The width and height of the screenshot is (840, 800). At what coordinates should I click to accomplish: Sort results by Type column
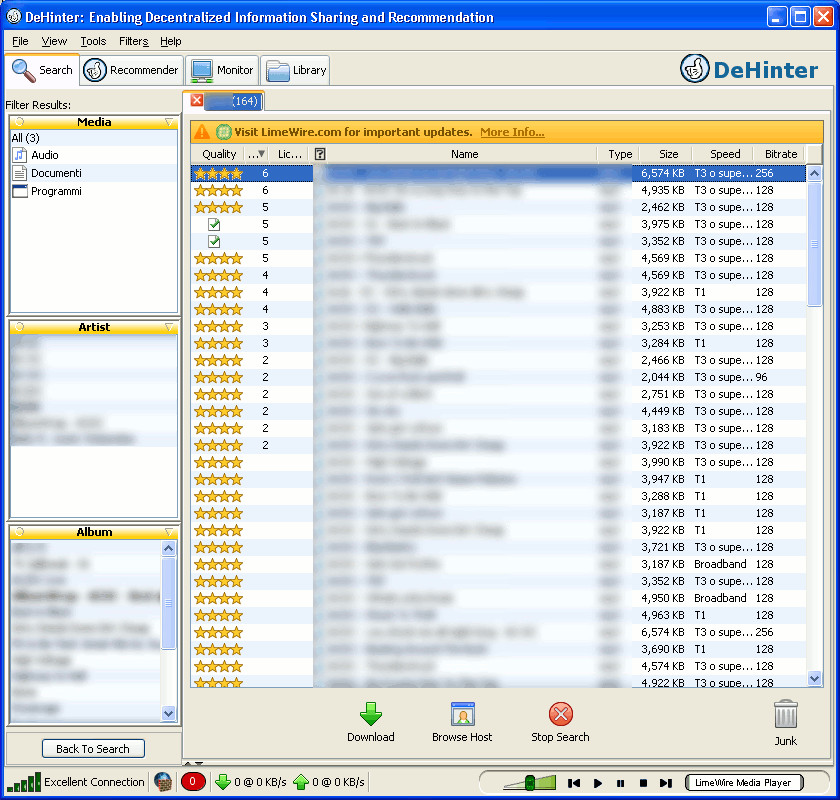tap(620, 154)
